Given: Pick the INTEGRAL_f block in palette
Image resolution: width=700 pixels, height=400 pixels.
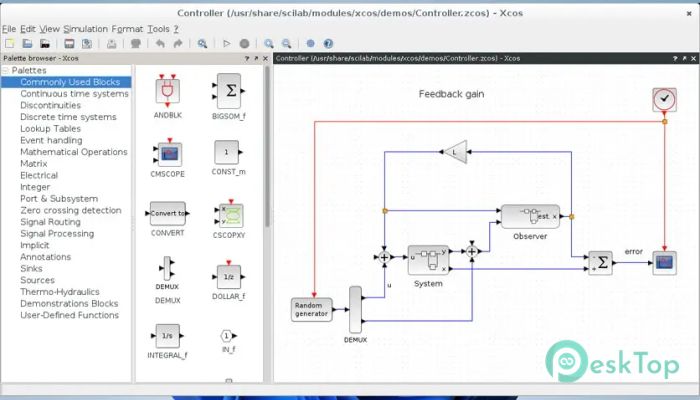Looking at the screenshot, I should pos(167,336).
